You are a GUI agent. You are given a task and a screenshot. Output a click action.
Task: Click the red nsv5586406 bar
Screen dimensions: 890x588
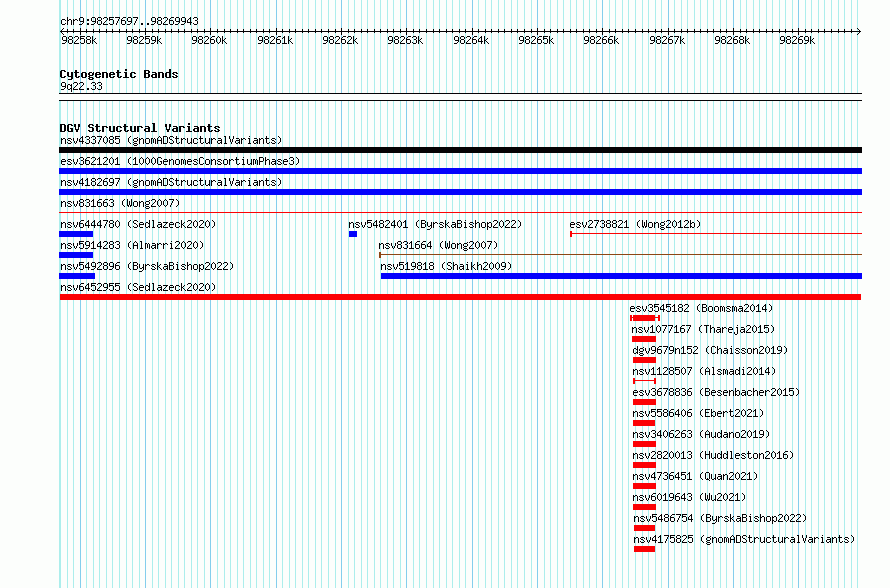pos(644,423)
